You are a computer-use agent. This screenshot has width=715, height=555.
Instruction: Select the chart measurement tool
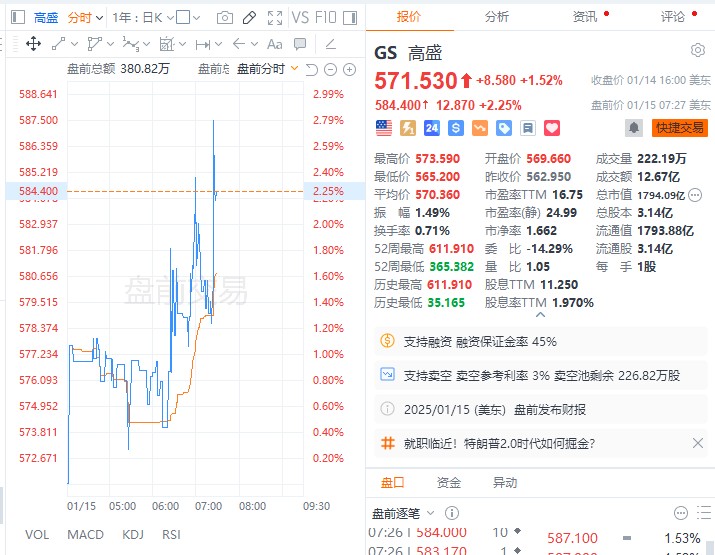[166, 44]
